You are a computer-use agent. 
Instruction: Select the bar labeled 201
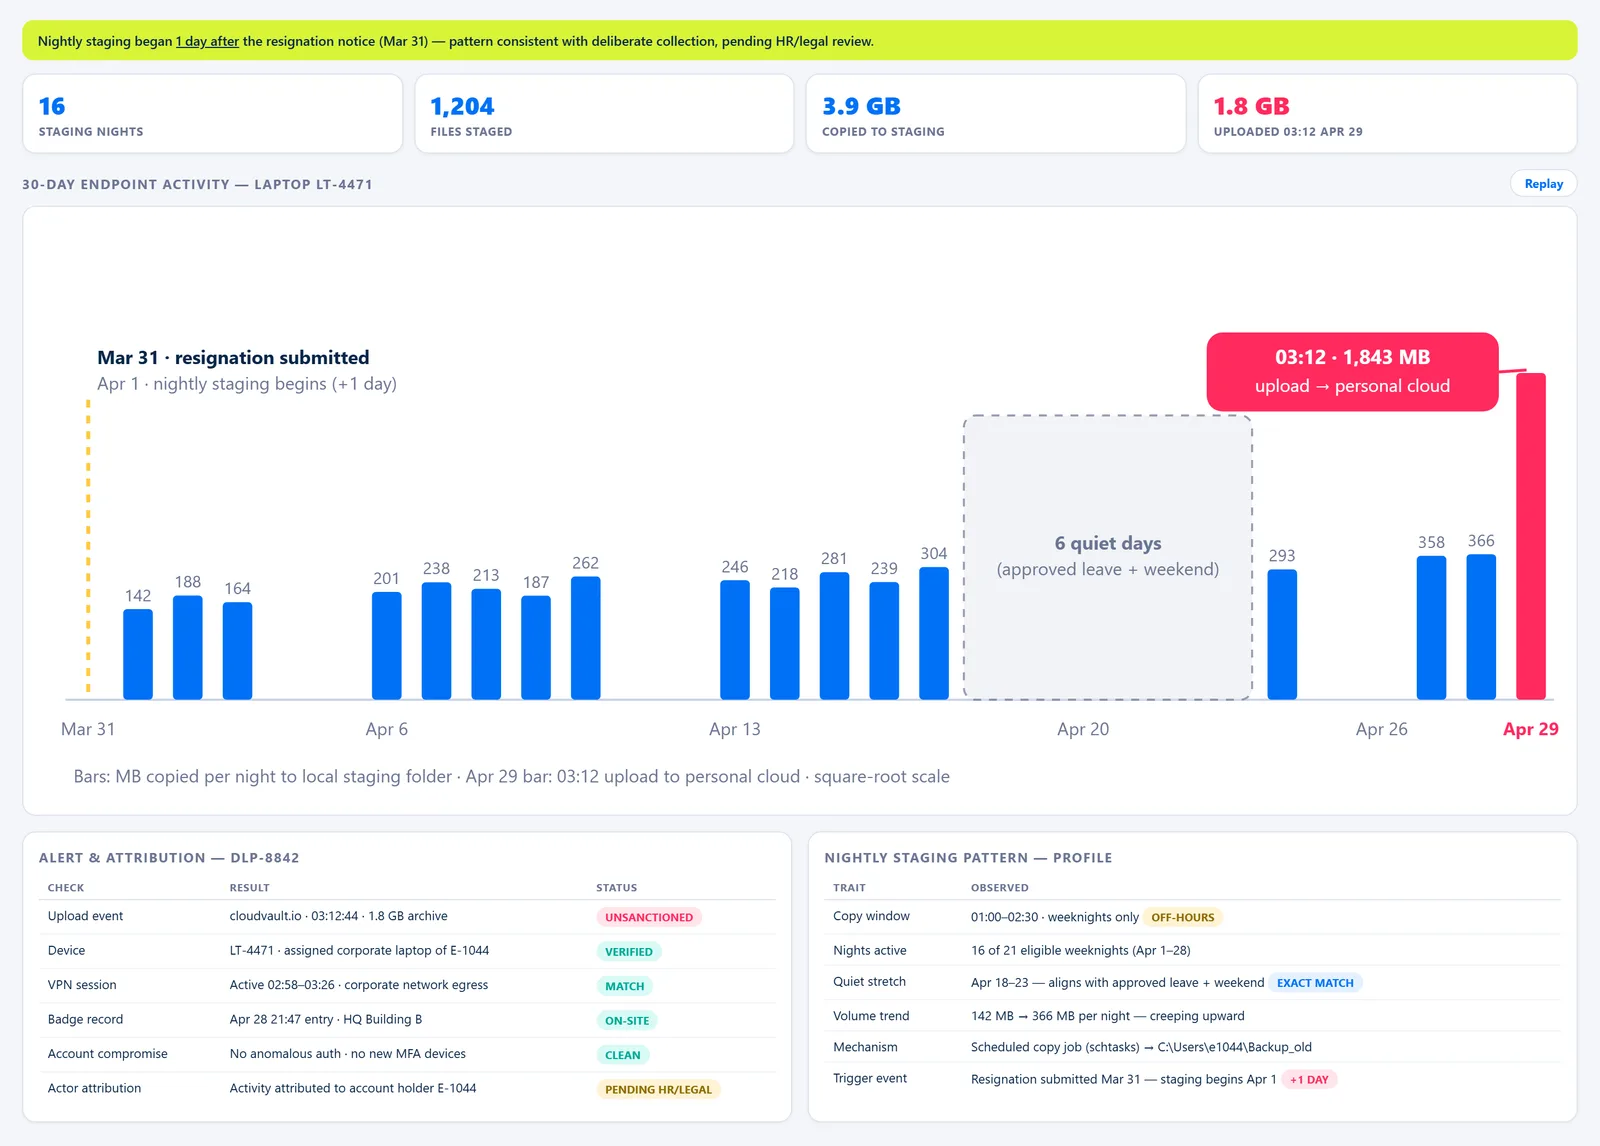click(387, 645)
